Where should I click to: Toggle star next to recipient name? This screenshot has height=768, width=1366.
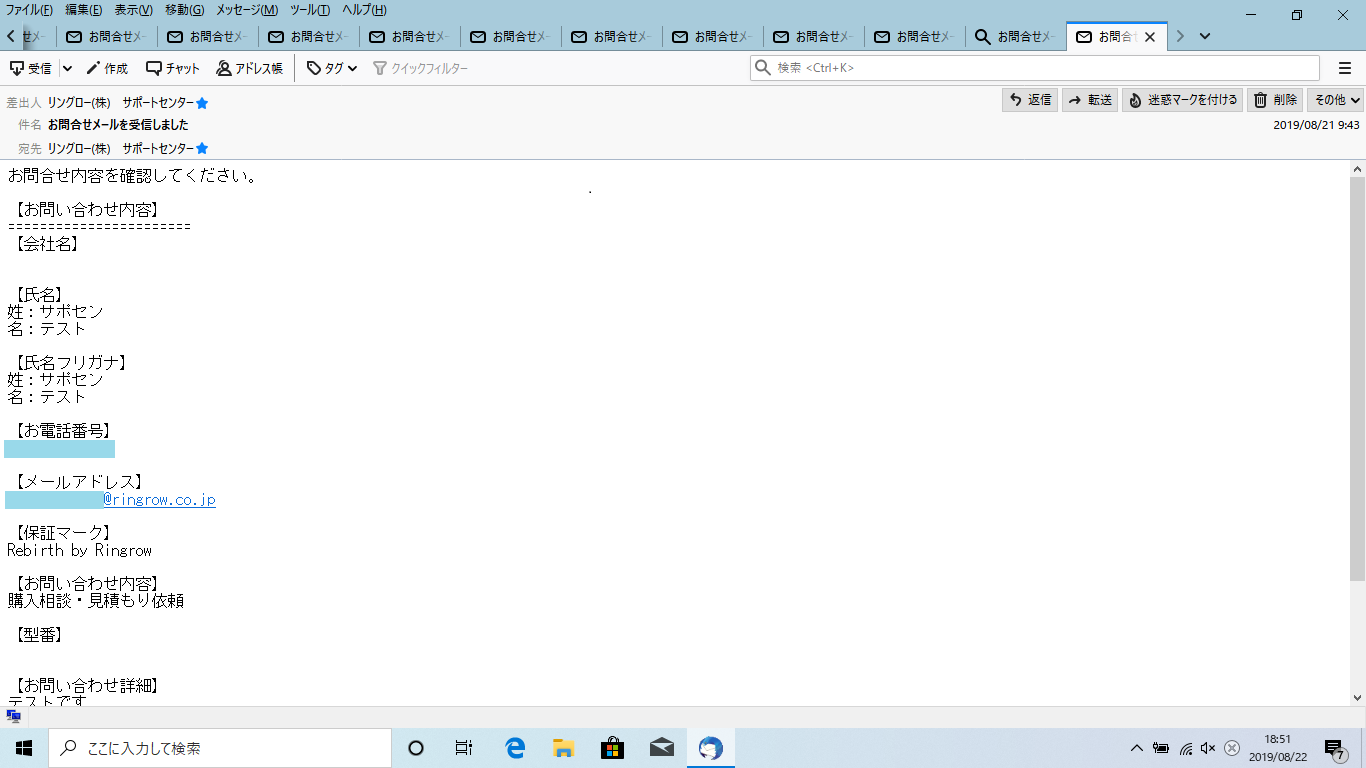(202, 148)
